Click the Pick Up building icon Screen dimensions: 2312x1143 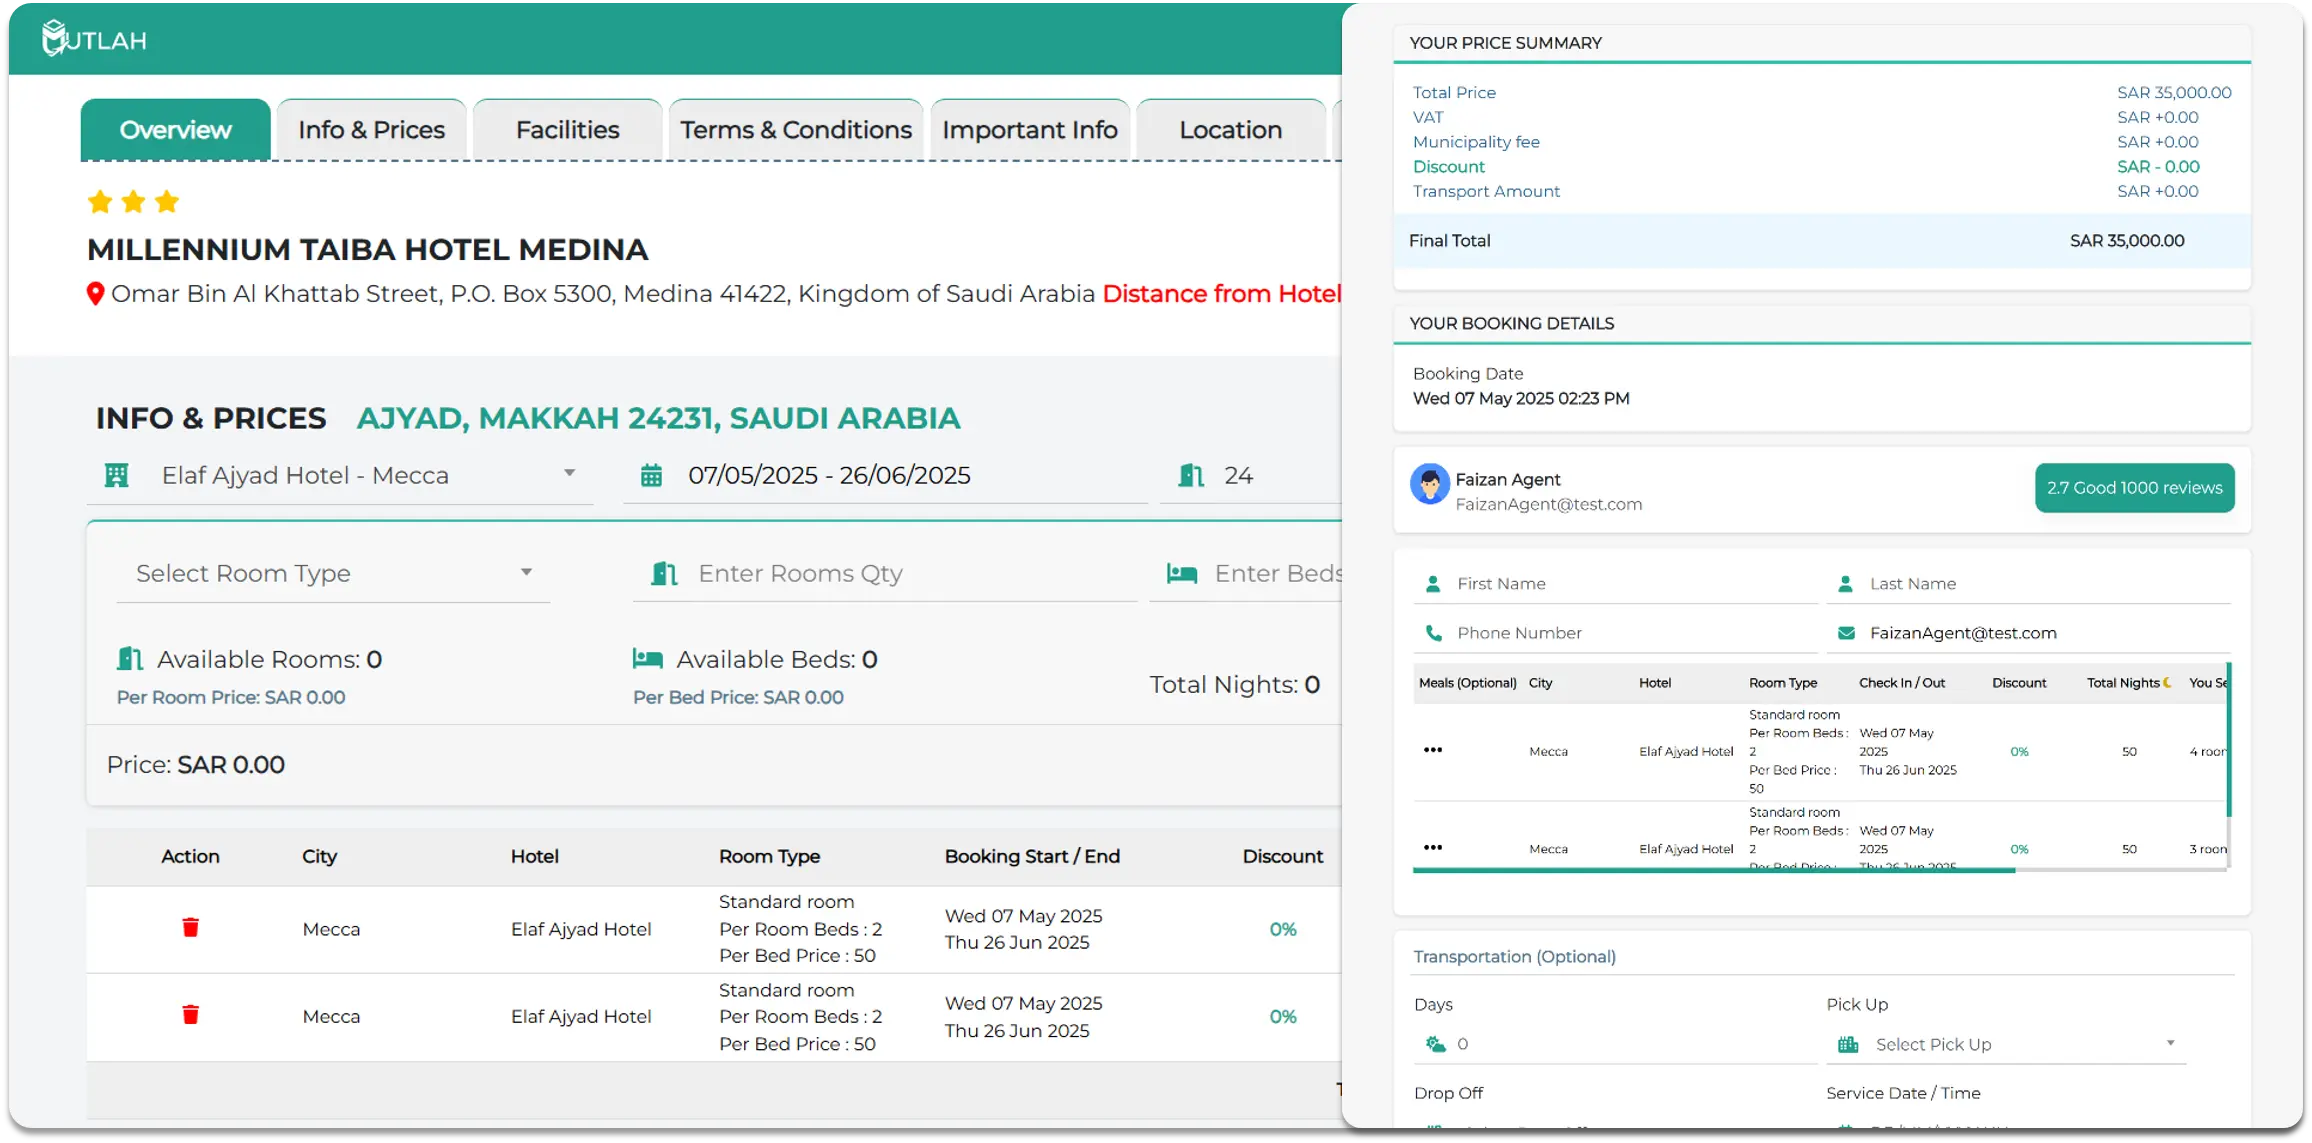[x=1848, y=1045]
